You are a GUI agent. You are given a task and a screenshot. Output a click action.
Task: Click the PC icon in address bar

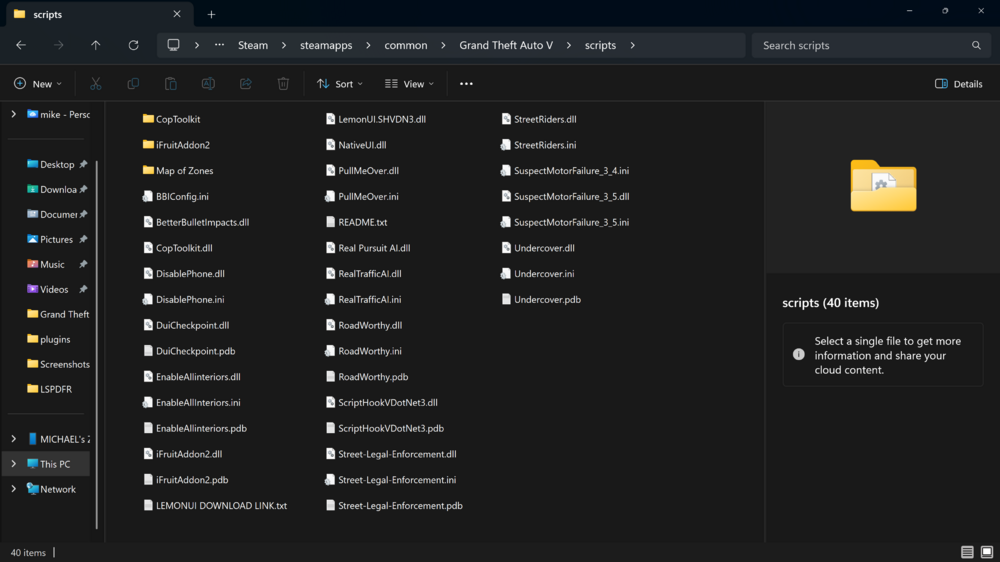pyautogui.click(x=173, y=45)
